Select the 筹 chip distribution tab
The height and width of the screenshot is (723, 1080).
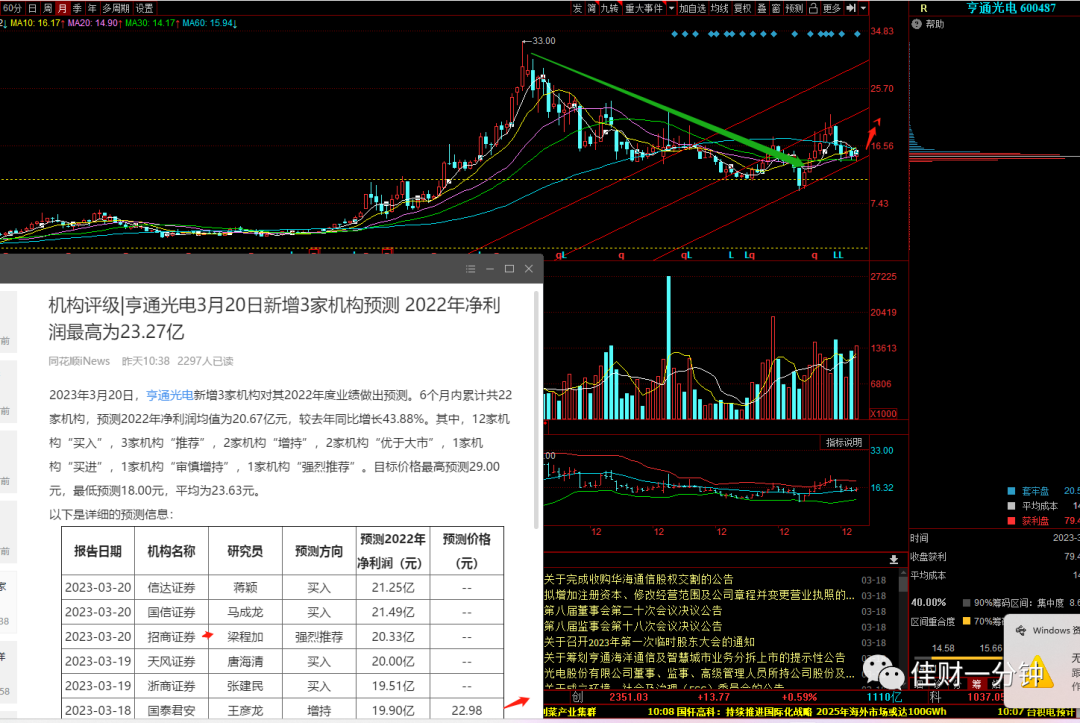pyautogui.click(x=976, y=684)
